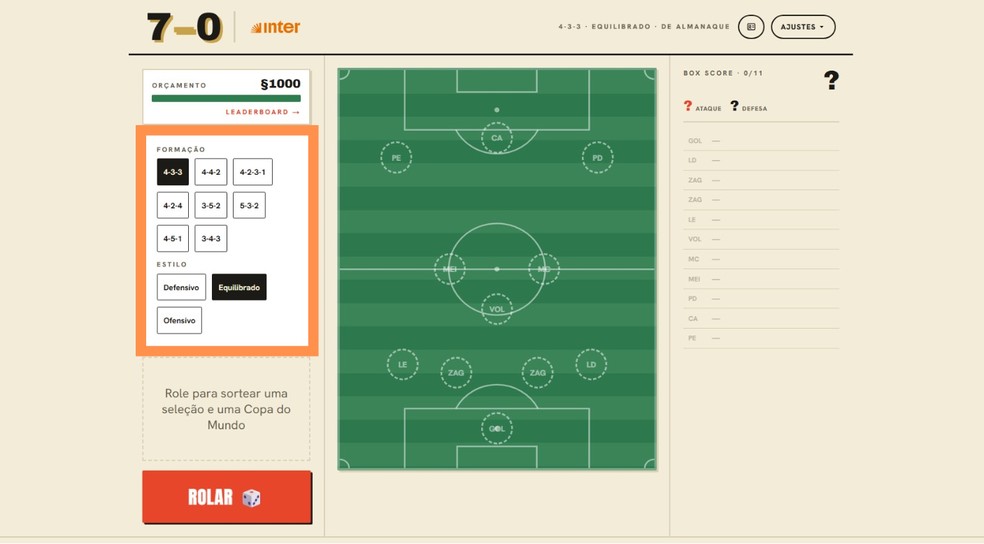
Task: Open the Leaderboard link
Action: click(x=263, y=112)
